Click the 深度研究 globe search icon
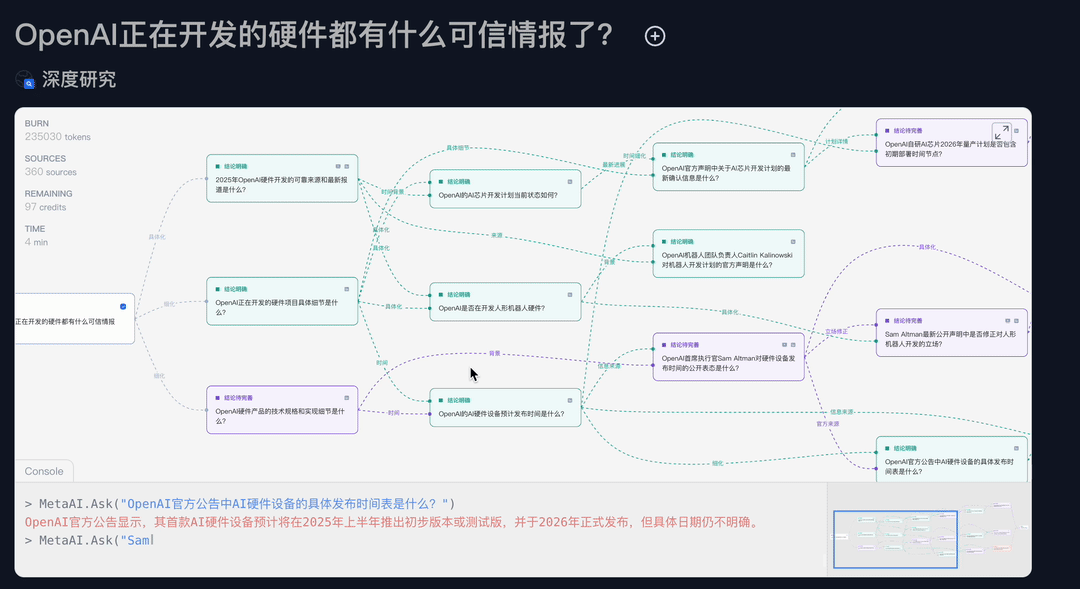The height and width of the screenshot is (589, 1080). pyautogui.click(x=25, y=80)
